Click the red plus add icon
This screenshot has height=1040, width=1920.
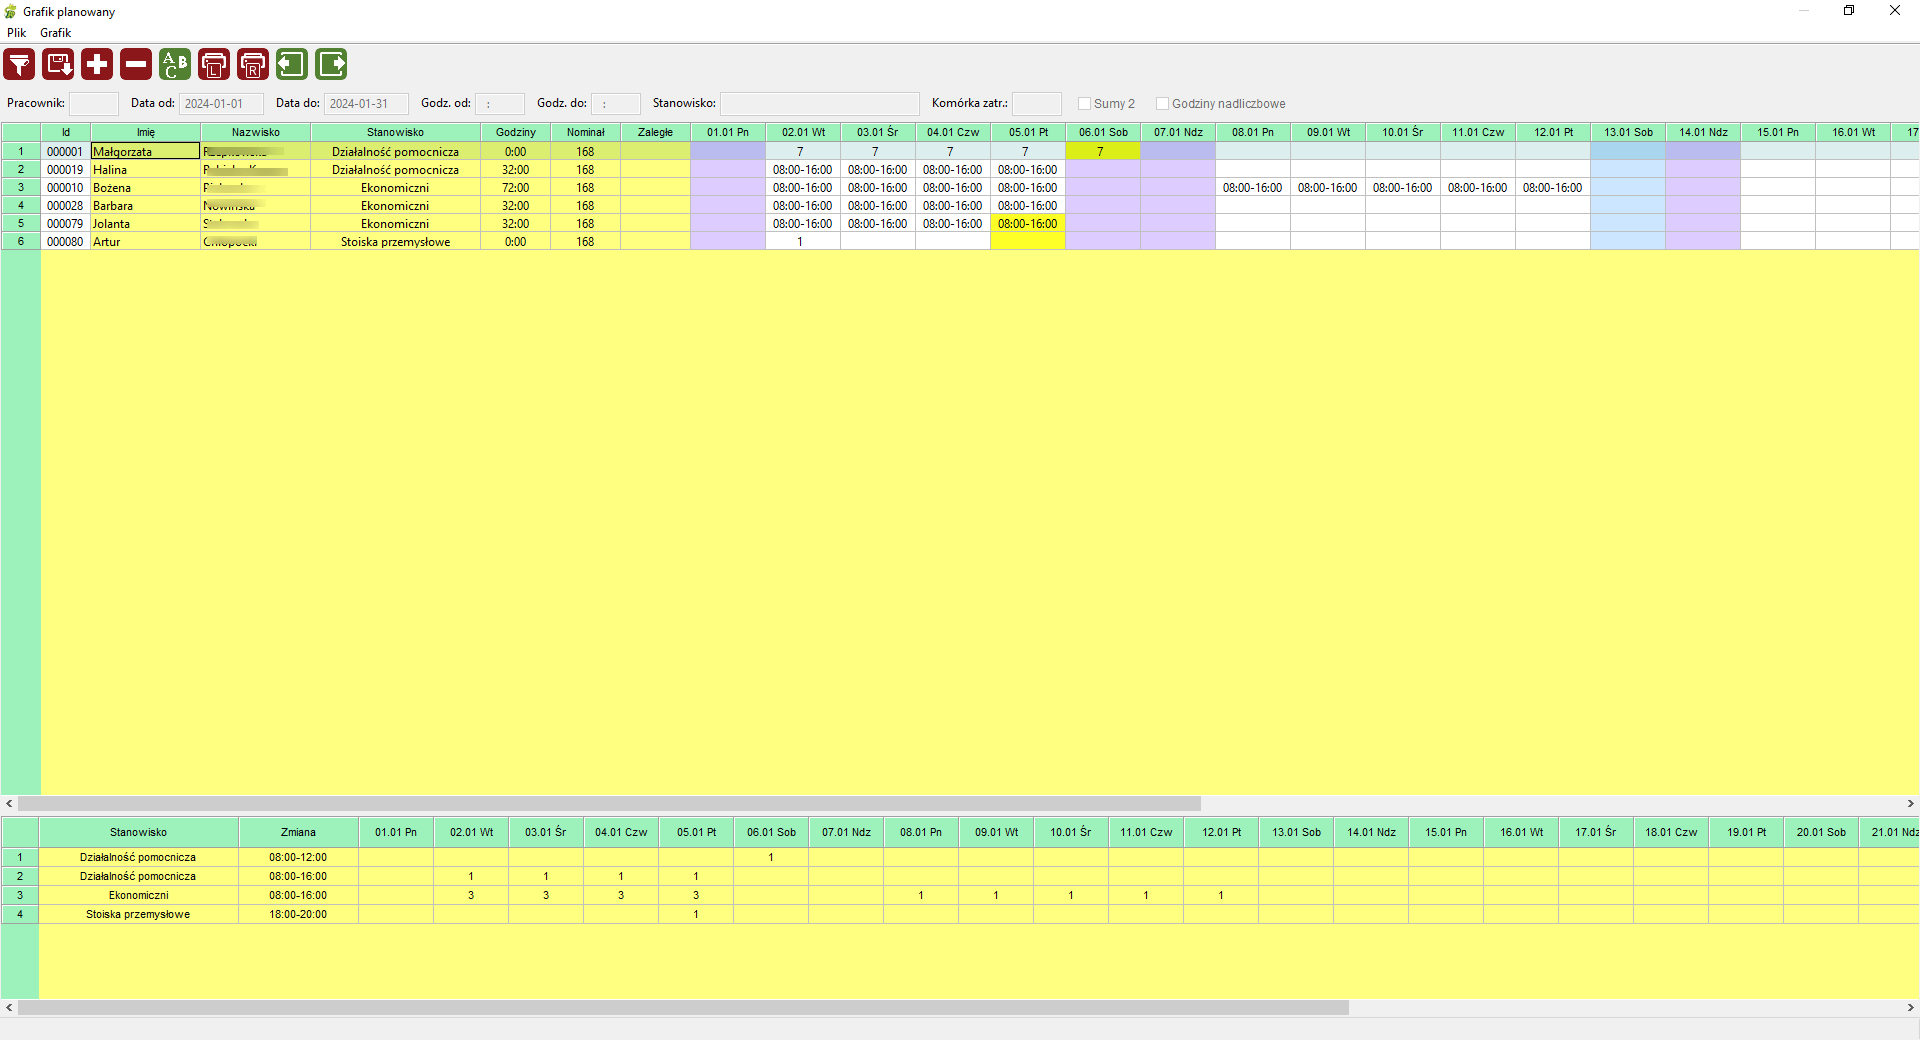pos(97,65)
